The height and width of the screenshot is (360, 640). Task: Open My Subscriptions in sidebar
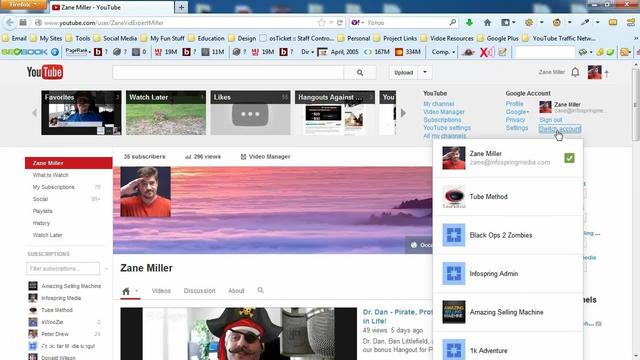(x=53, y=187)
